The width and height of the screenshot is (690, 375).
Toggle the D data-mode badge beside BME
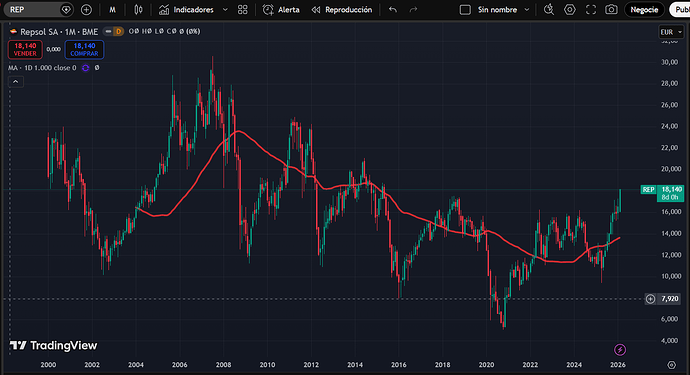click(118, 31)
